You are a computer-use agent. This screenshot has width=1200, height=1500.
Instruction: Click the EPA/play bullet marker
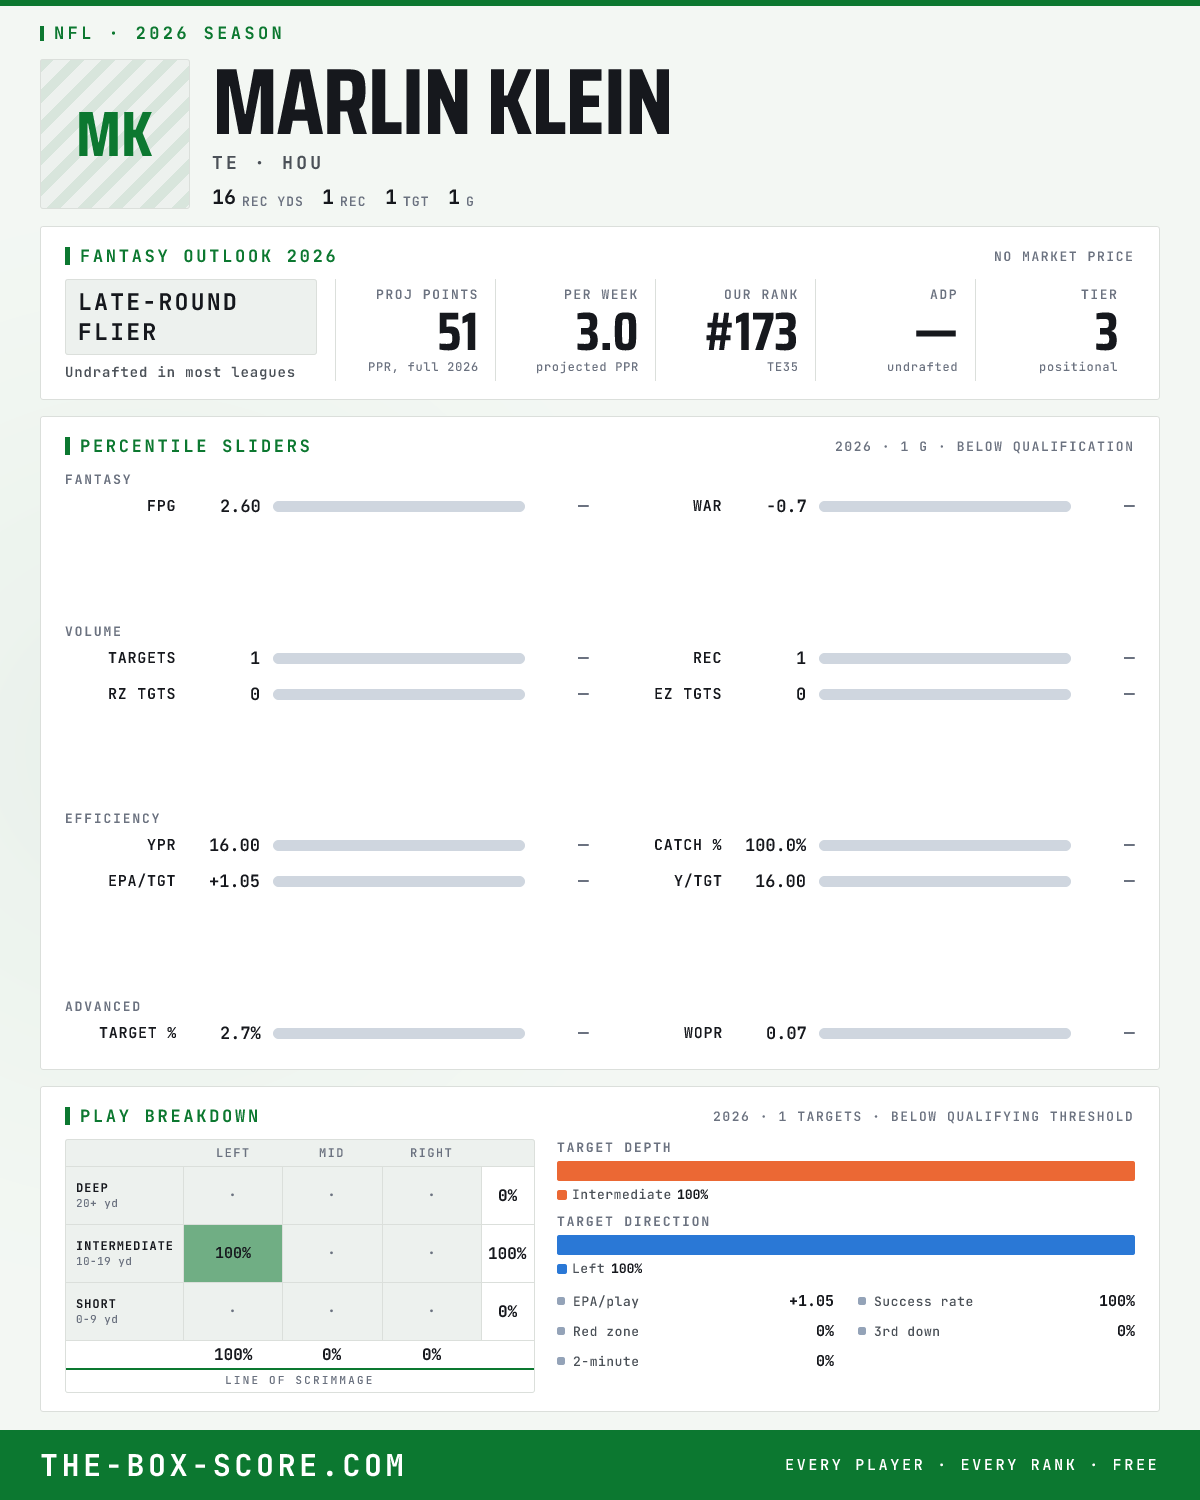561,1301
